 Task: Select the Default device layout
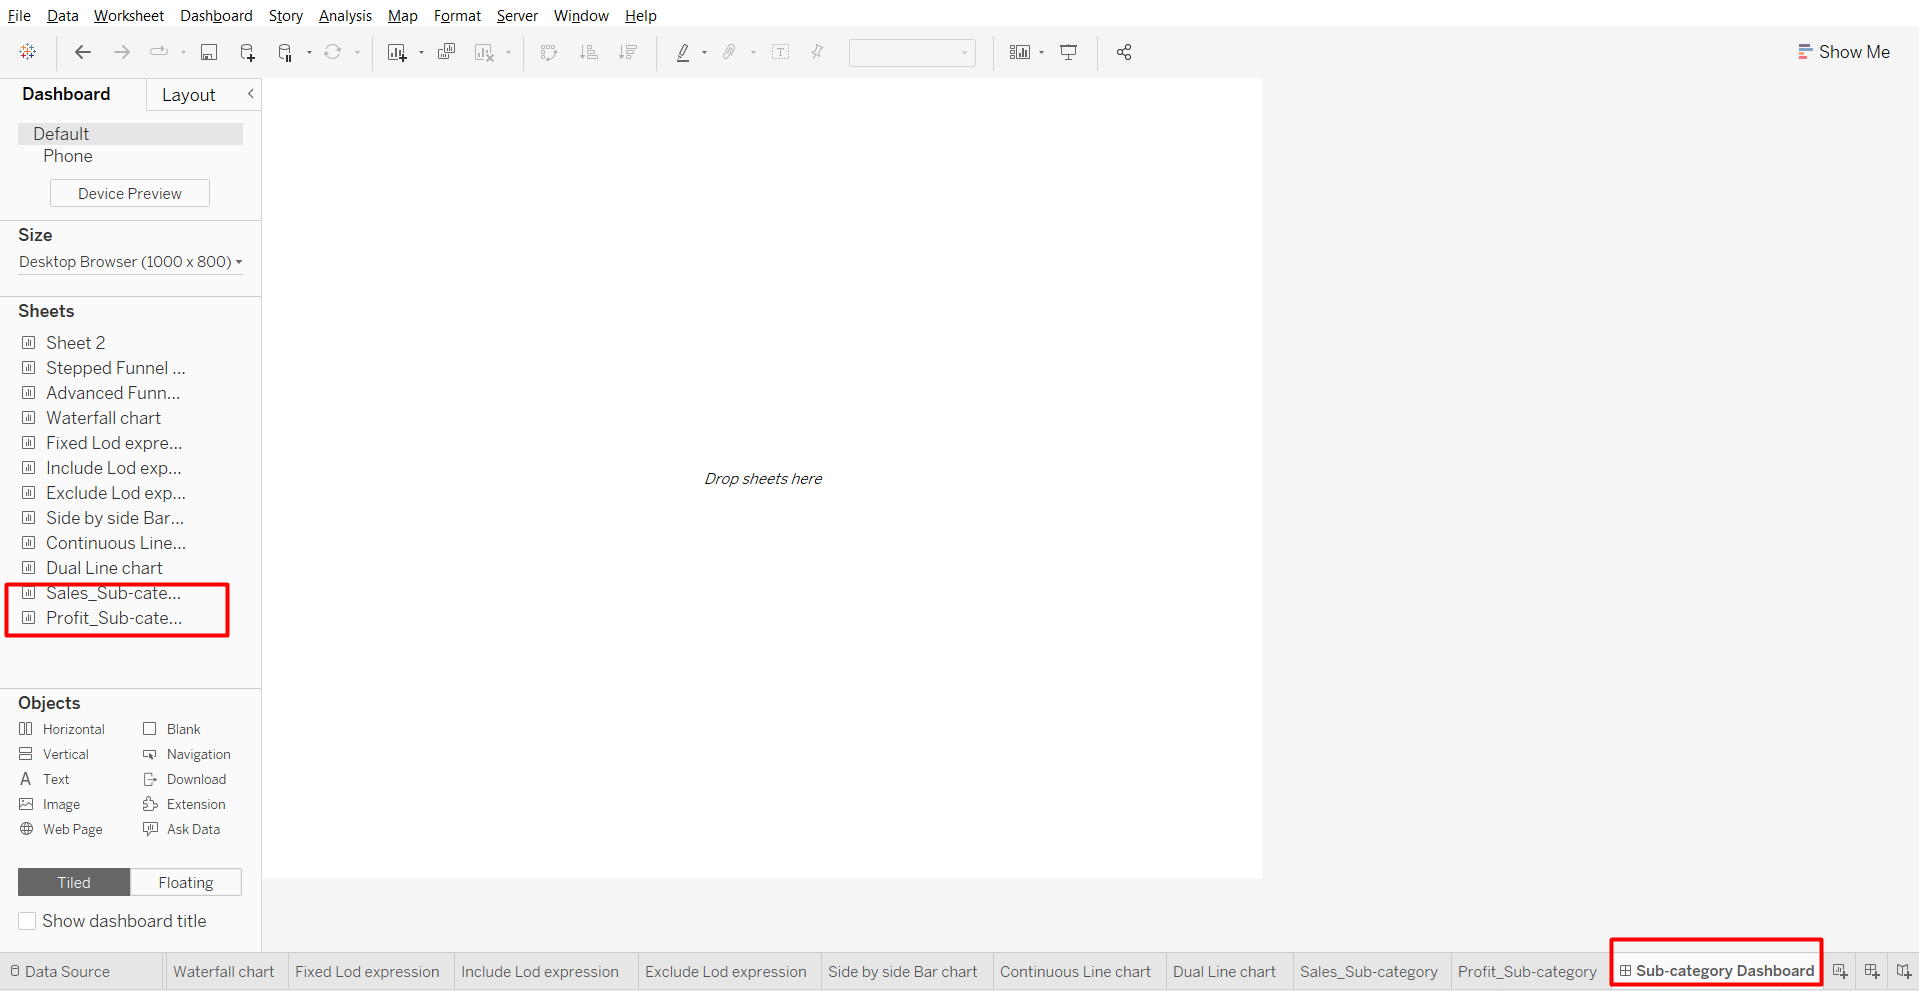(130, 134)
